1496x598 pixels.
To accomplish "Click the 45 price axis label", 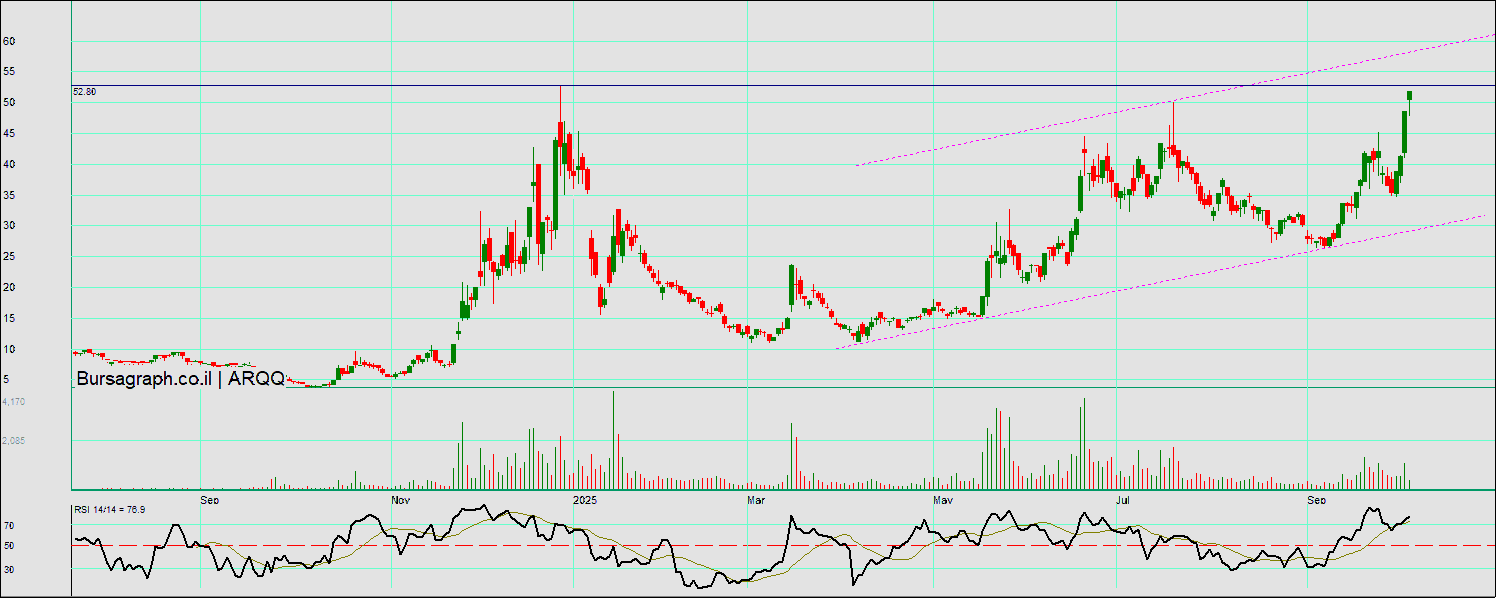I will (8, 134).
